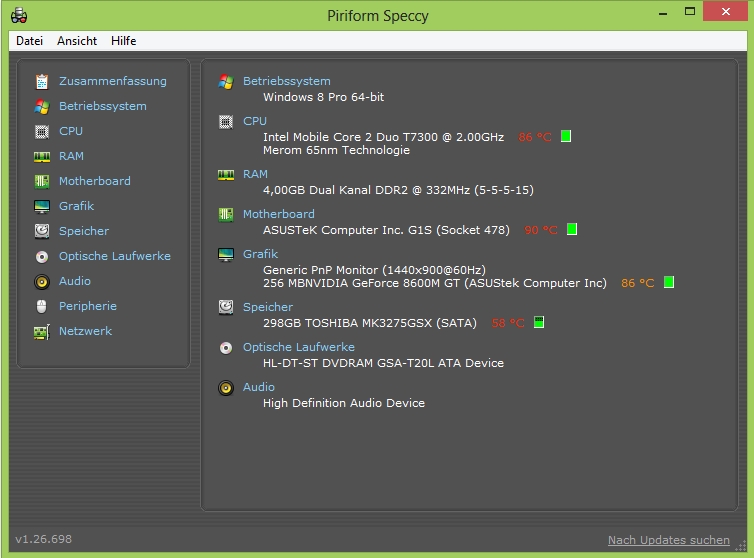Click the RAM module icon in sidebar
Image resolution: width=754 pixels, height=558 pixels.
pyautogui.click(x=42, y=156)
